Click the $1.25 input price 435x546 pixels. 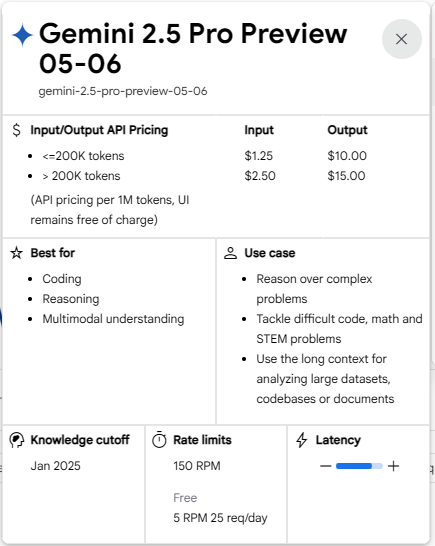tap(258, 156)
